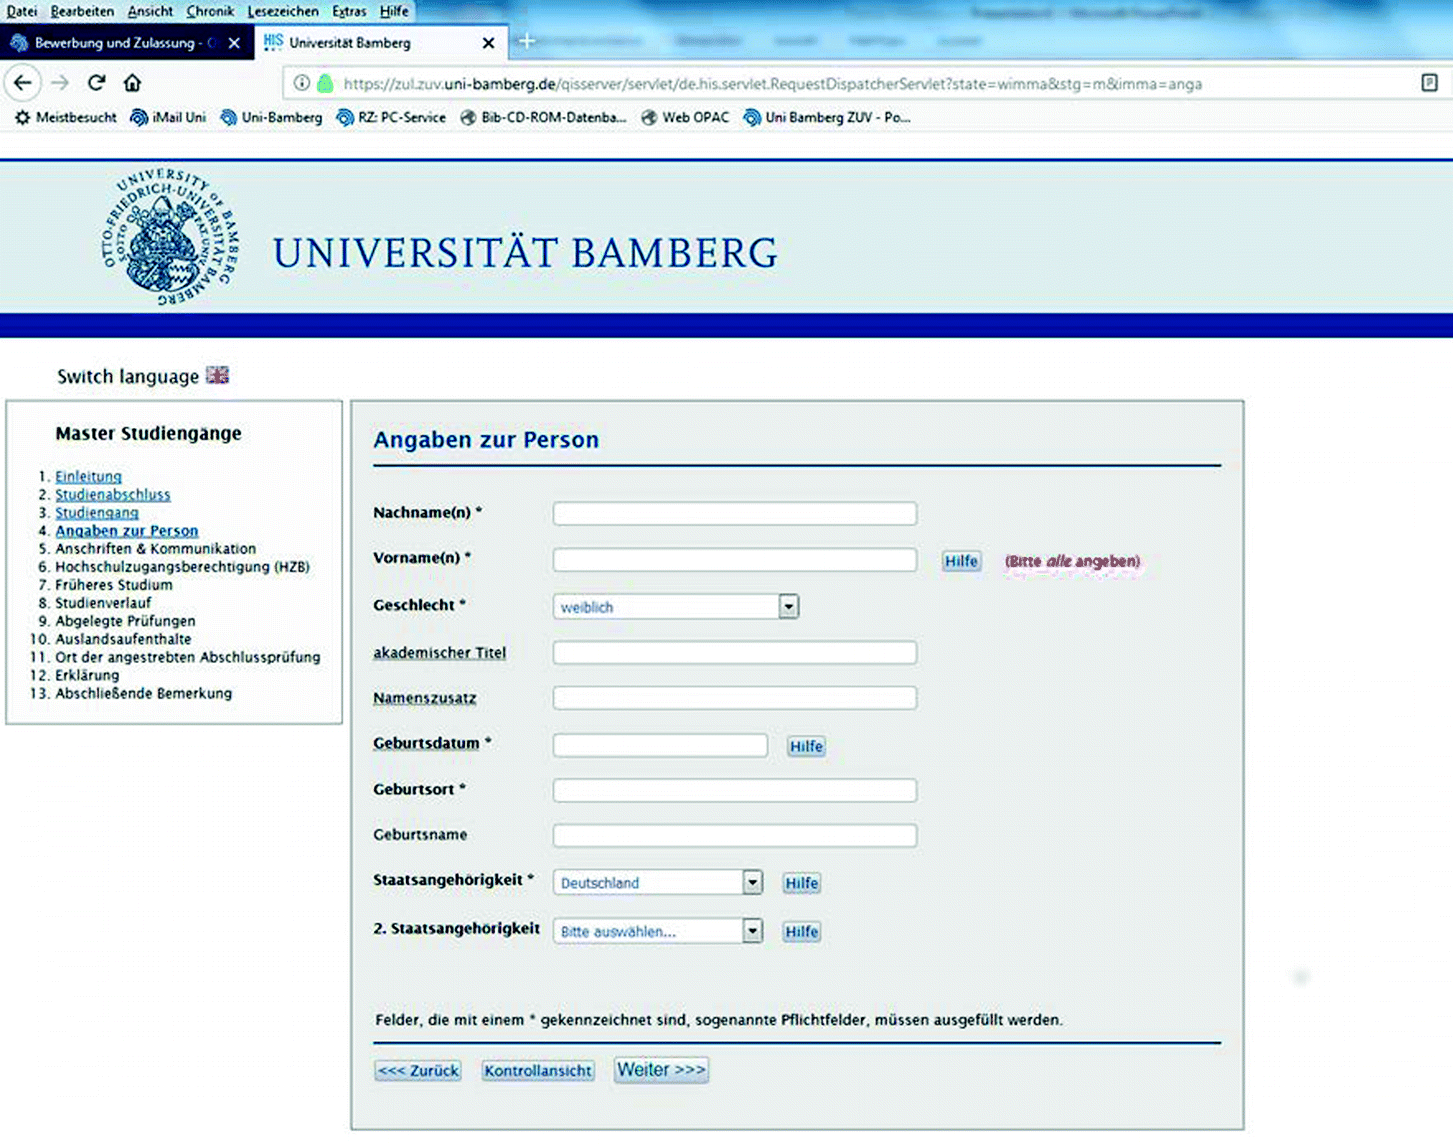Open Web OPAC bookmark
The image size is (1453, 1144).
click(x=685, y=117)
